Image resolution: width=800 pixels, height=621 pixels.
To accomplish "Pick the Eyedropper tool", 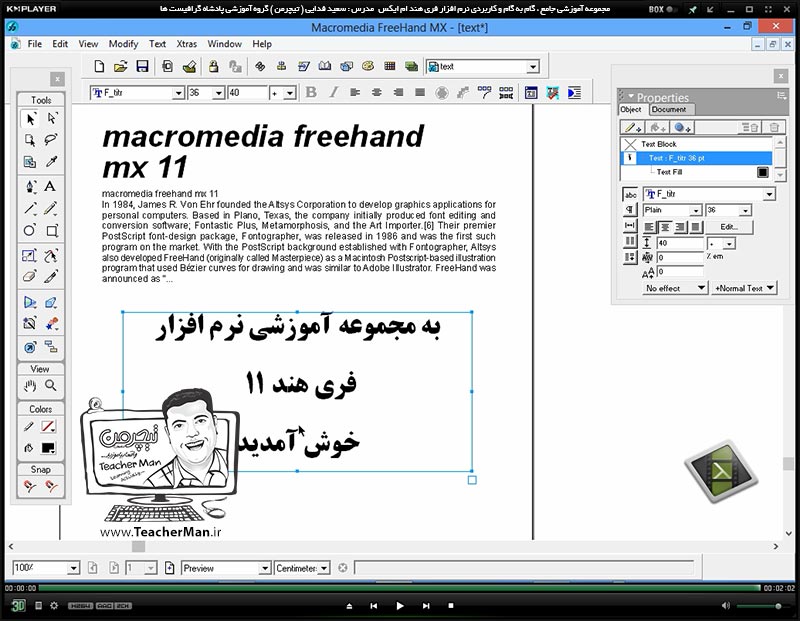I will tap(51, 162).
